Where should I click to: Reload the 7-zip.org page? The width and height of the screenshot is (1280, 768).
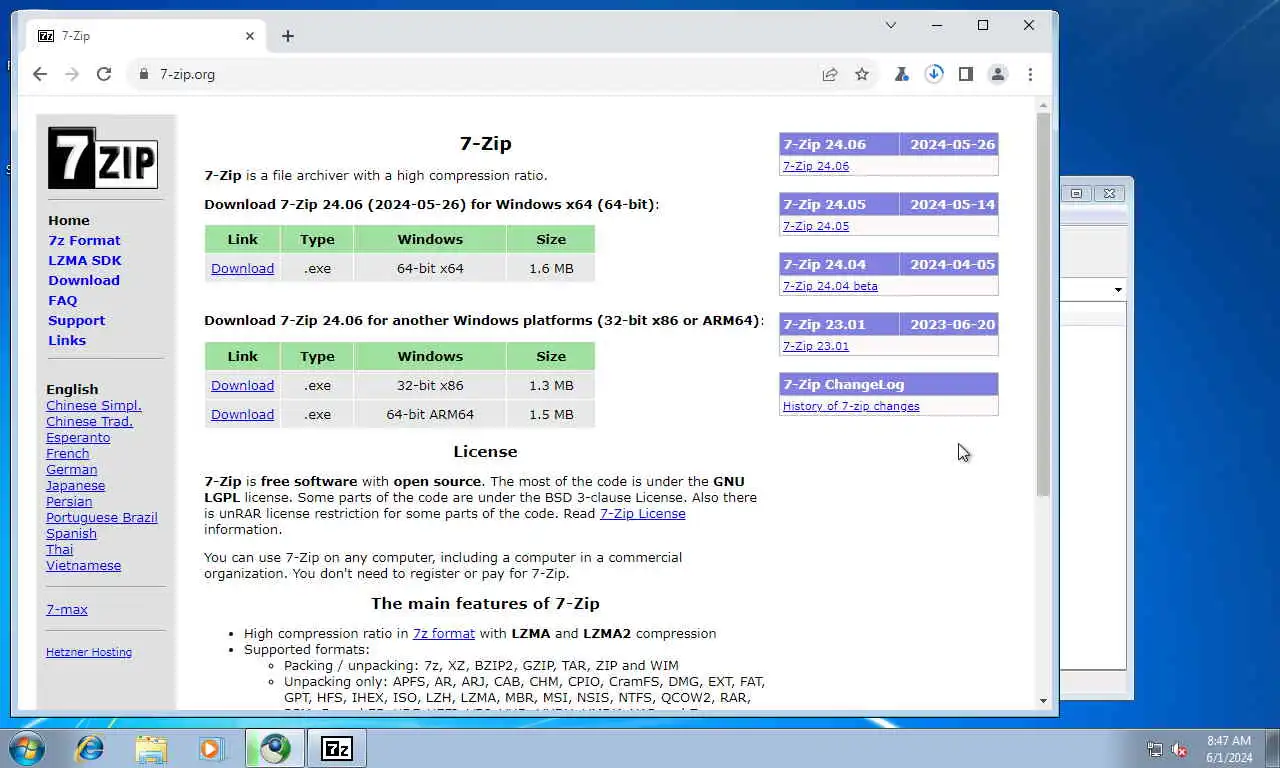[x=104, y=74]
